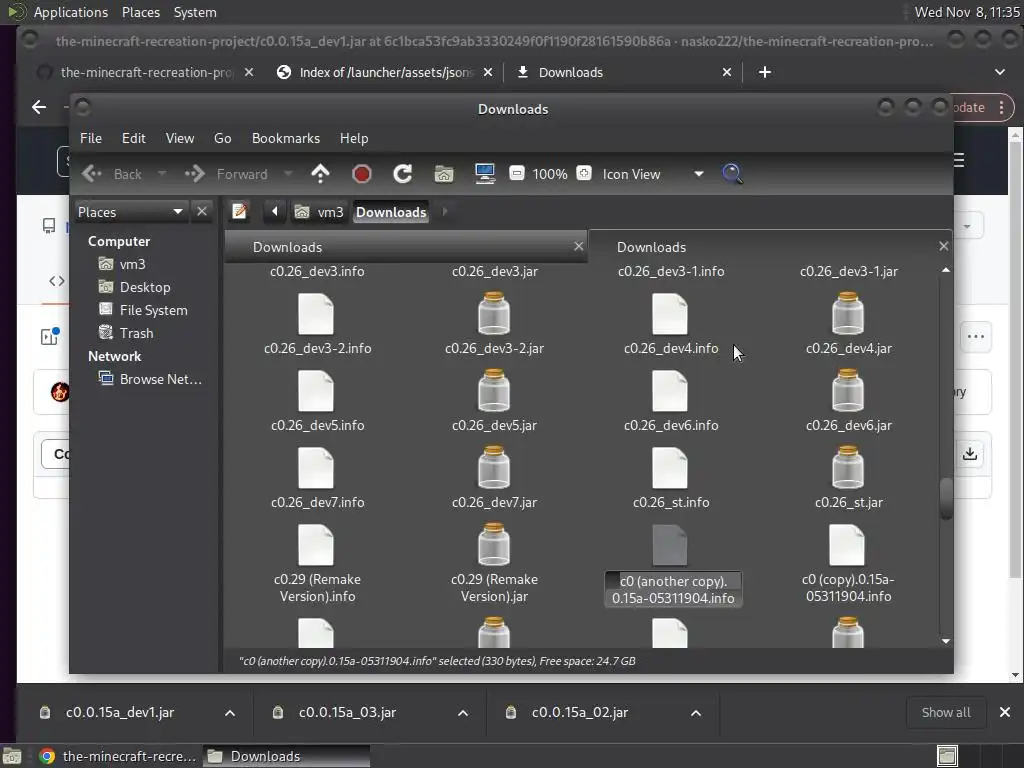Select the c0.26_dev3-2.jar file icon
Image resolution: width=1024 pixels, height=768 pixels.
(x=494, y=313)
